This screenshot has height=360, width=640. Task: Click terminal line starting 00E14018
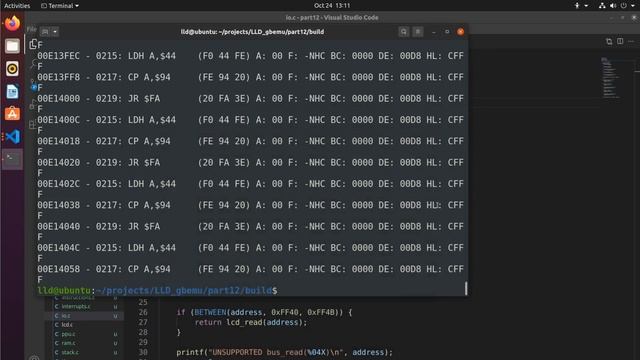250,141
